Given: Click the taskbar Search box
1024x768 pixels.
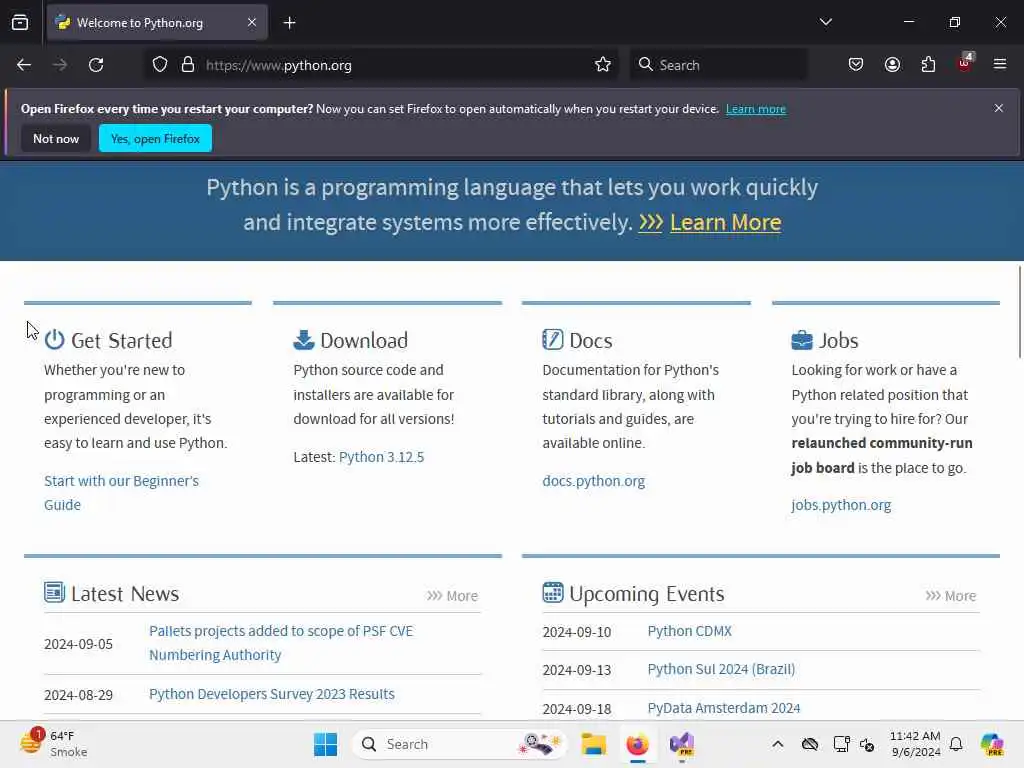Looking at the screenshot, I should click(460, 744).
